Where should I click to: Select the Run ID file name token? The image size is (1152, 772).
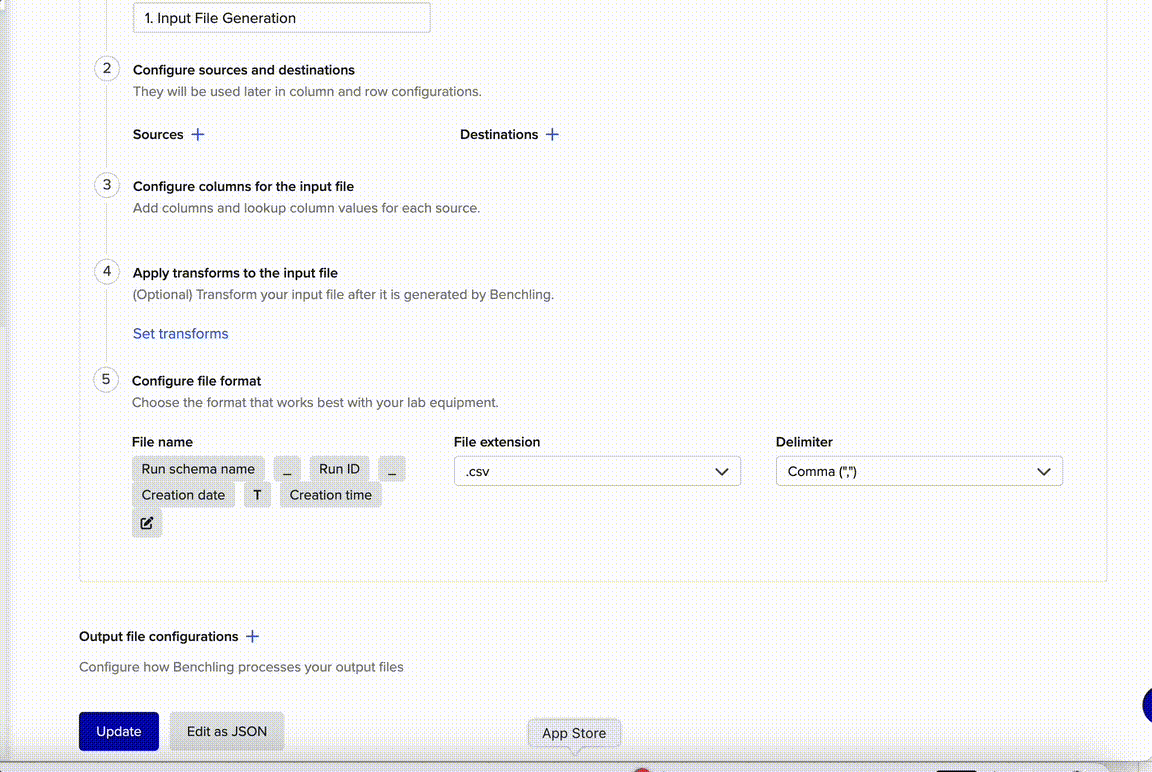(339, 469)
